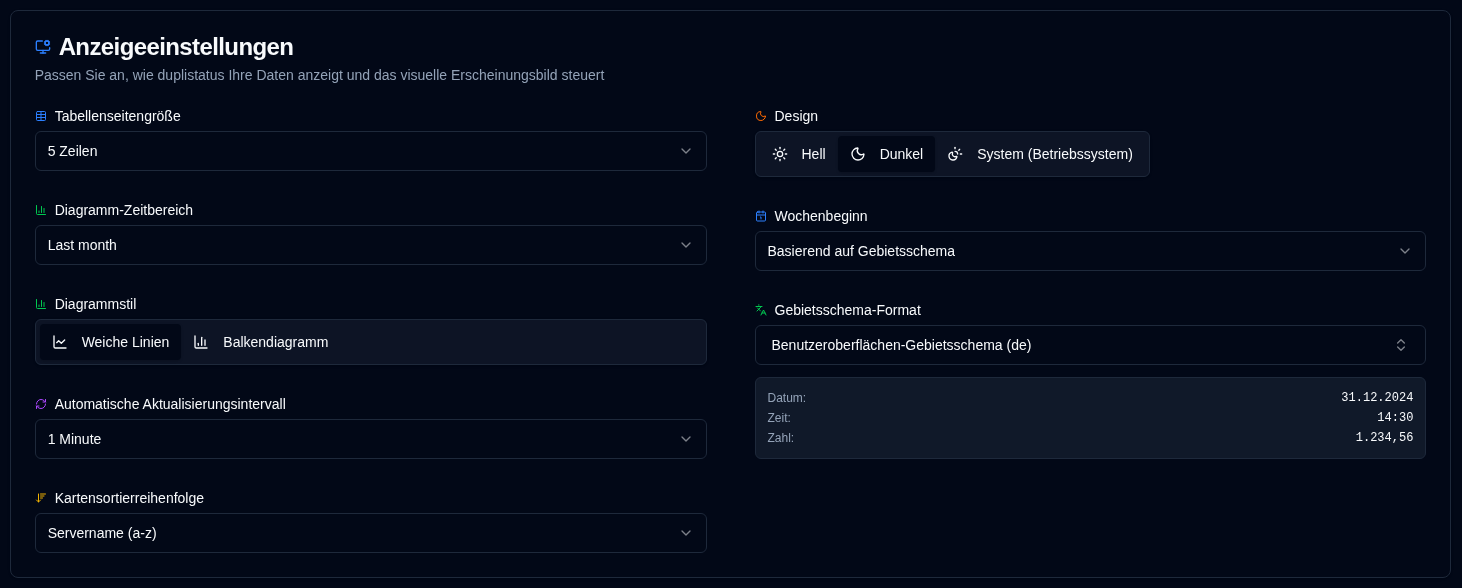Click the number value 1.234,56
1462x588 pixels.
pos(1384,438)
